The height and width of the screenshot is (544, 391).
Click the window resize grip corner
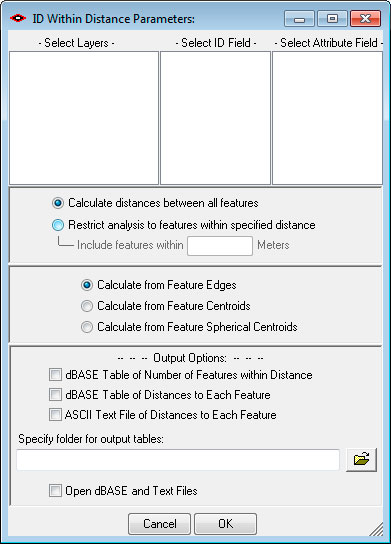coord(377,529)
